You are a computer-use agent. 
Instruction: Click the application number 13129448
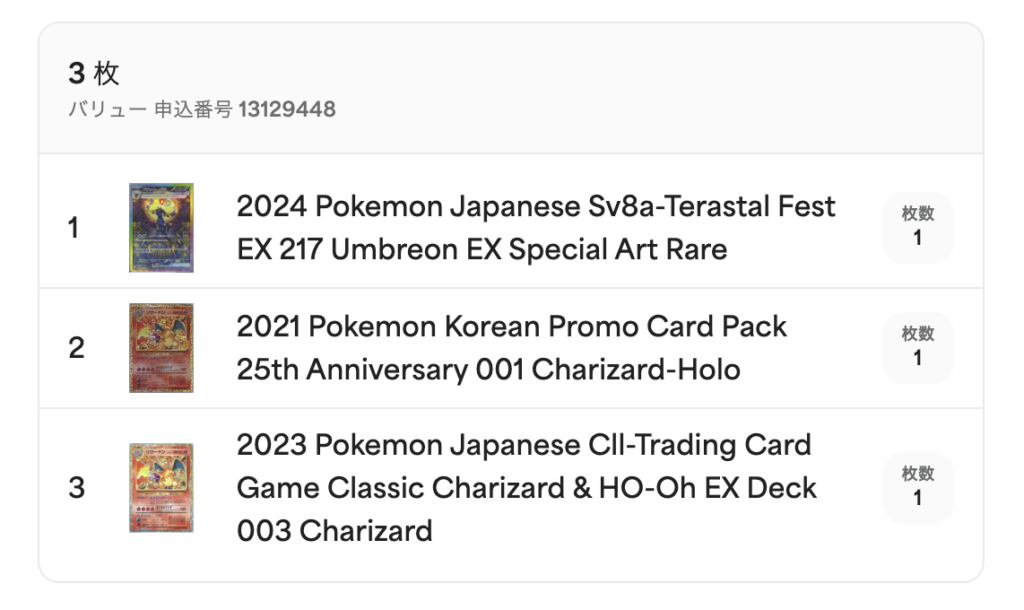(x=287, y=109)
